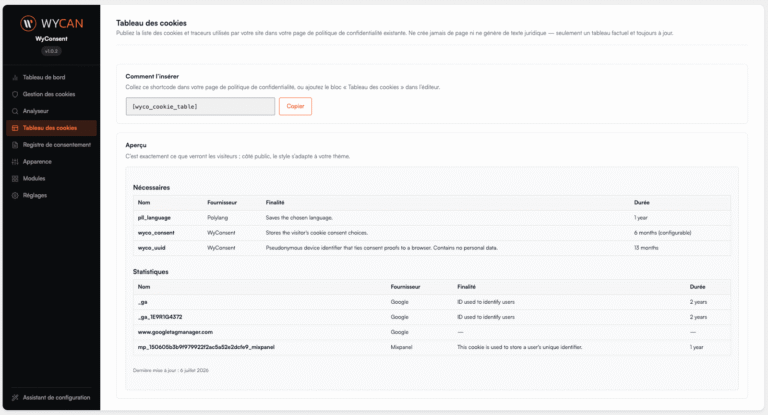Image resolution: width=768 pixels, height=415 pixels.
Task: Click Nom header in Nécessaires table
Action: [x=144, y=202]
